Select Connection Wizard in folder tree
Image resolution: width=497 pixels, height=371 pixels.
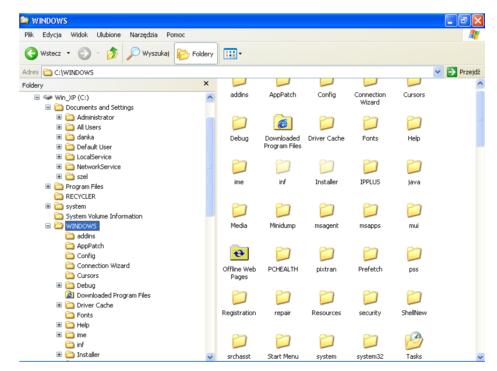point(98,266)
